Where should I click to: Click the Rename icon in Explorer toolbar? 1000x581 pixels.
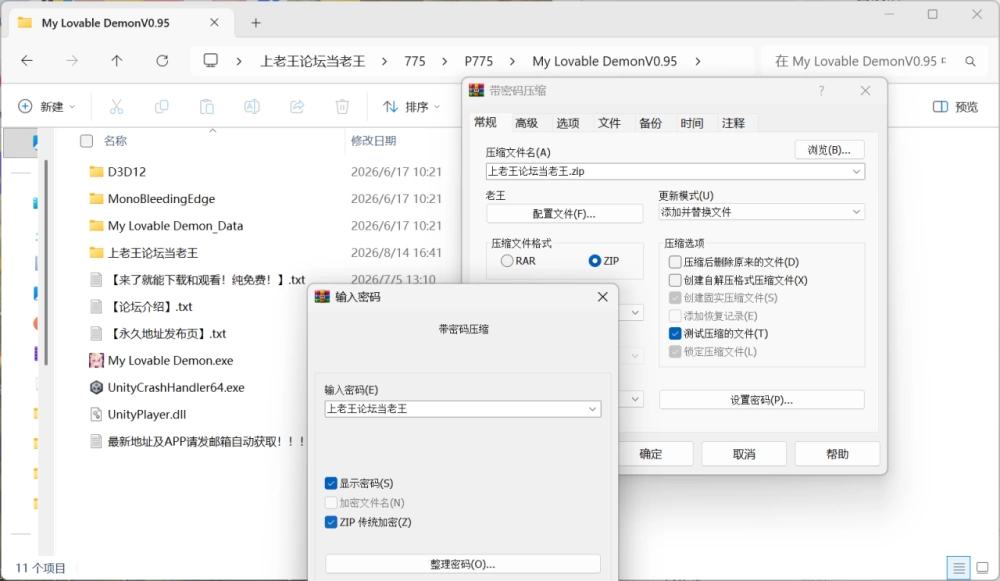click(x=252, y=107)
